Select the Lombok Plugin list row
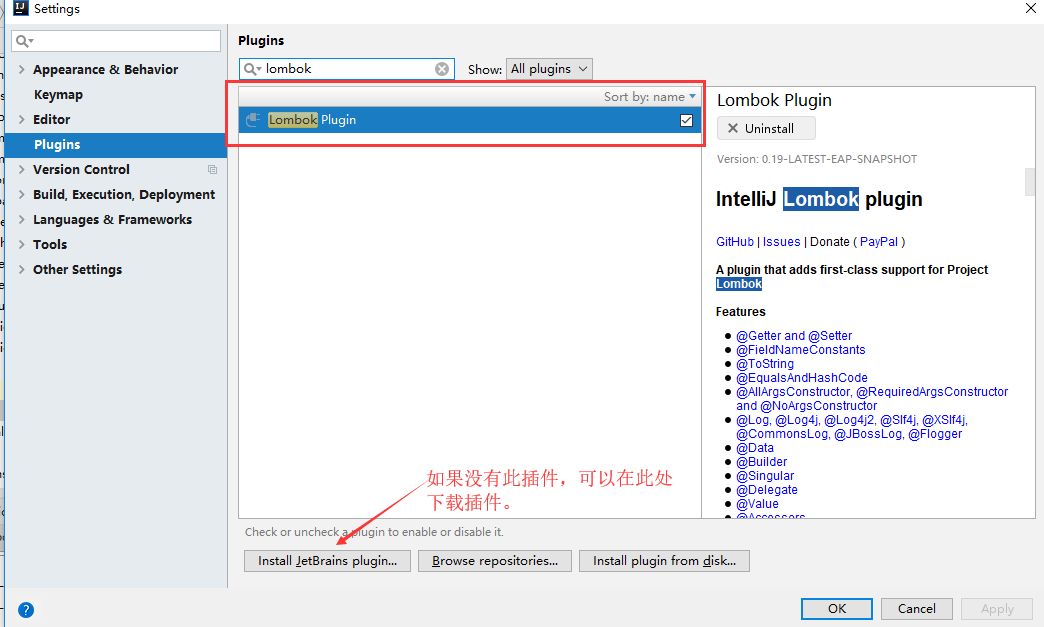 469,120
